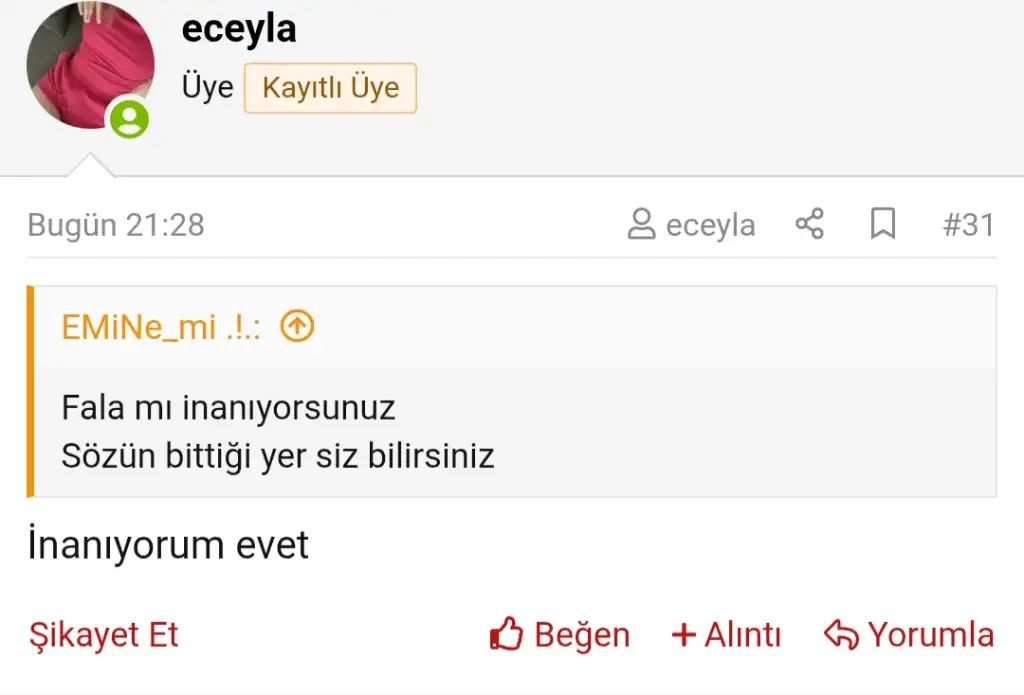Click the reply arrow icon beside Yorumla
Image resolution: width=1024 pixels, height=695 pixels.
pyautogui.click(x=841, y=635)
